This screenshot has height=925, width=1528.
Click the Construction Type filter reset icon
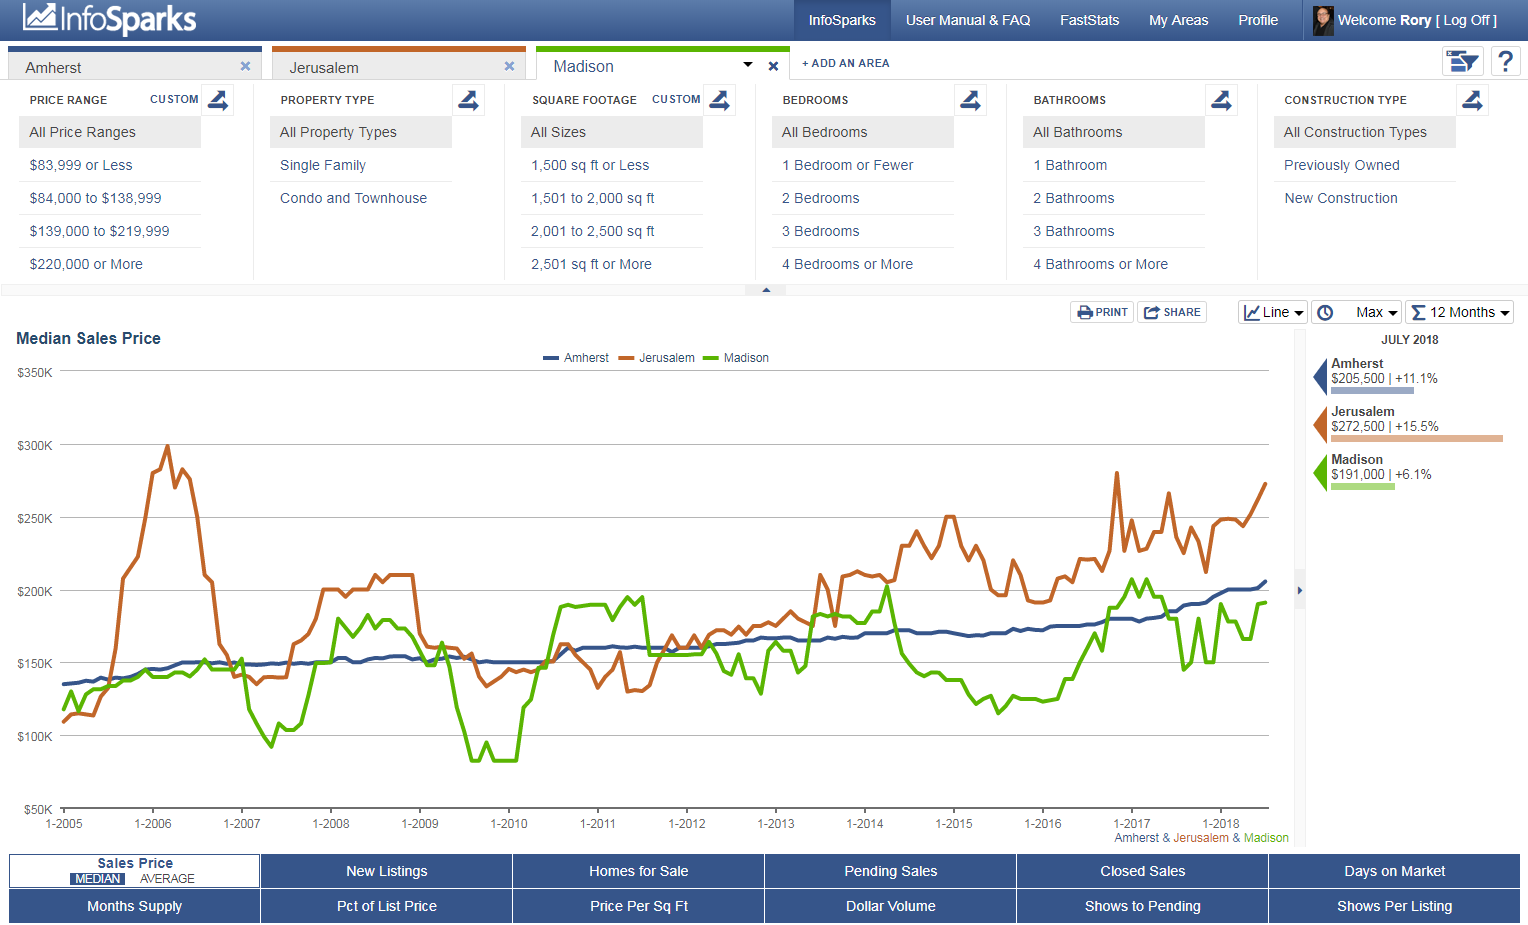tap(1472, 100)
